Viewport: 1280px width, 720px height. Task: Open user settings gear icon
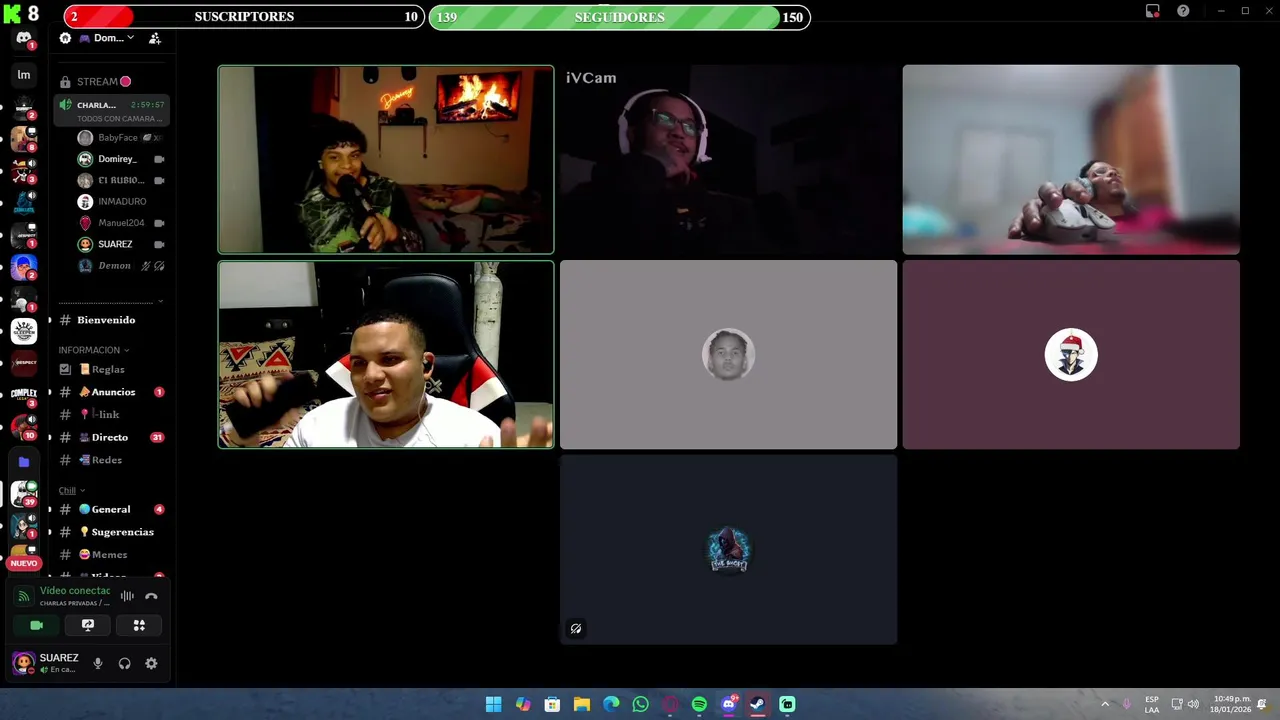point(151,663)
